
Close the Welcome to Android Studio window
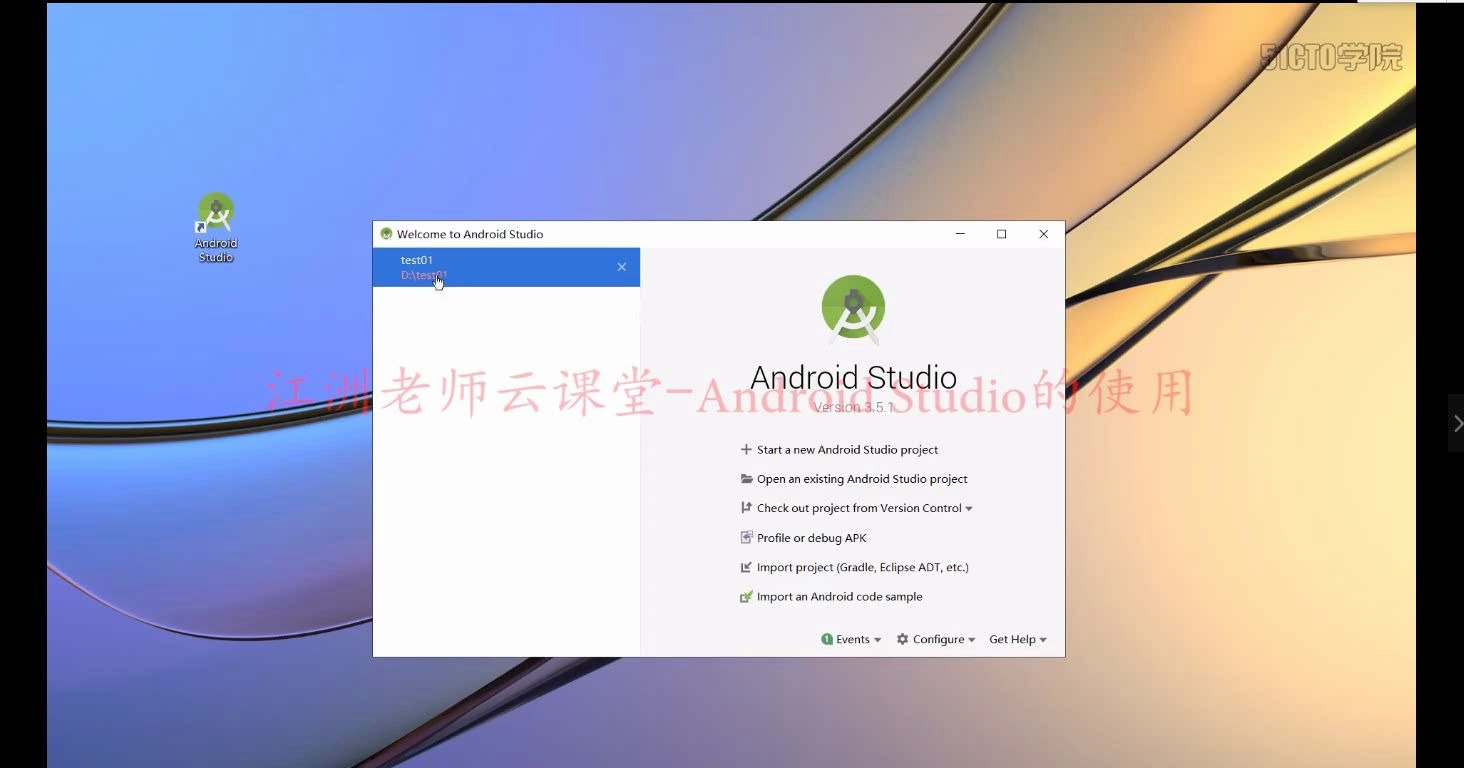click(x=1043, y=234)
